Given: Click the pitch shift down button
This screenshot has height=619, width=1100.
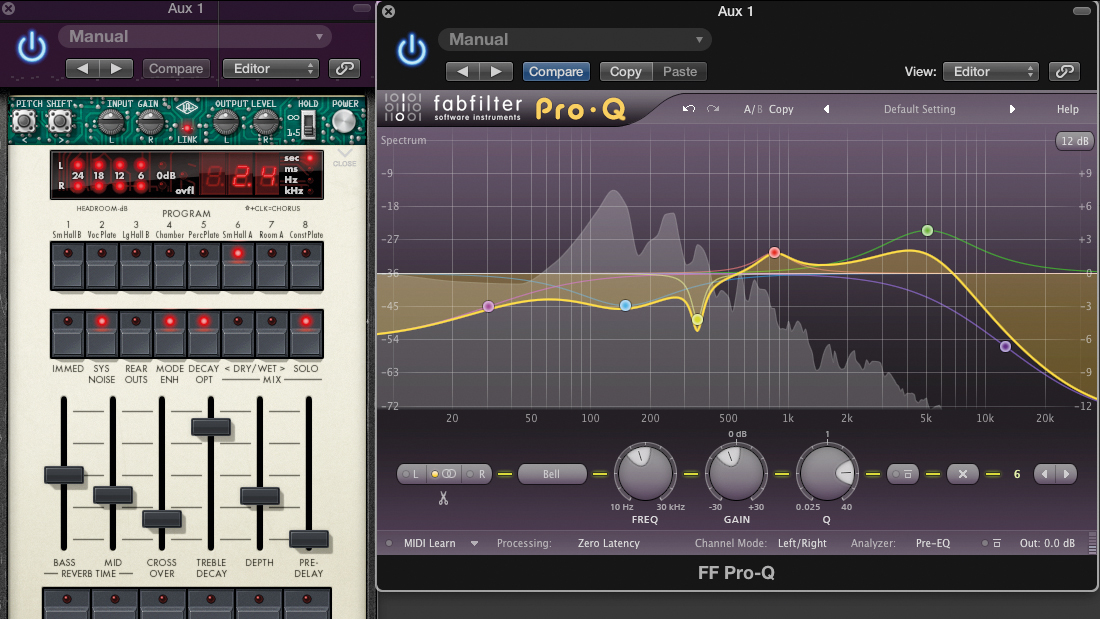Looking at the screenshot, I should 25,122.
